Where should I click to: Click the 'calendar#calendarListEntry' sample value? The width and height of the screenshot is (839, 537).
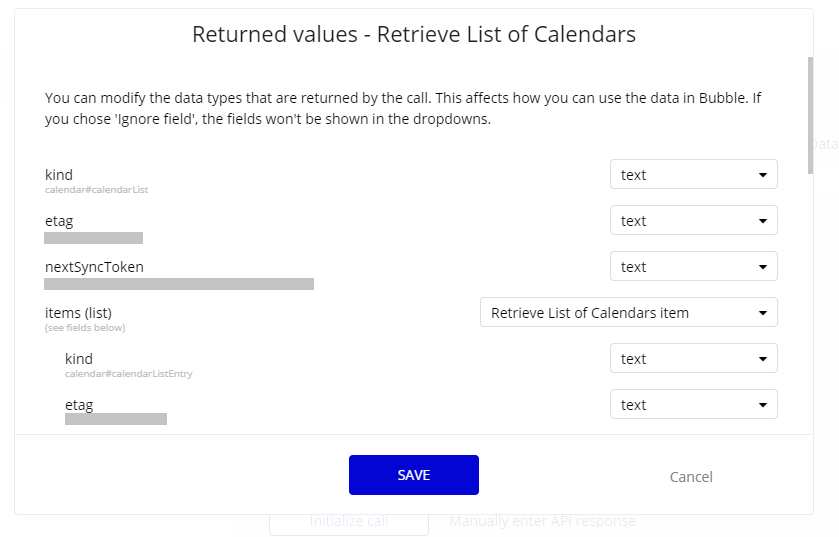click(128, 374)
